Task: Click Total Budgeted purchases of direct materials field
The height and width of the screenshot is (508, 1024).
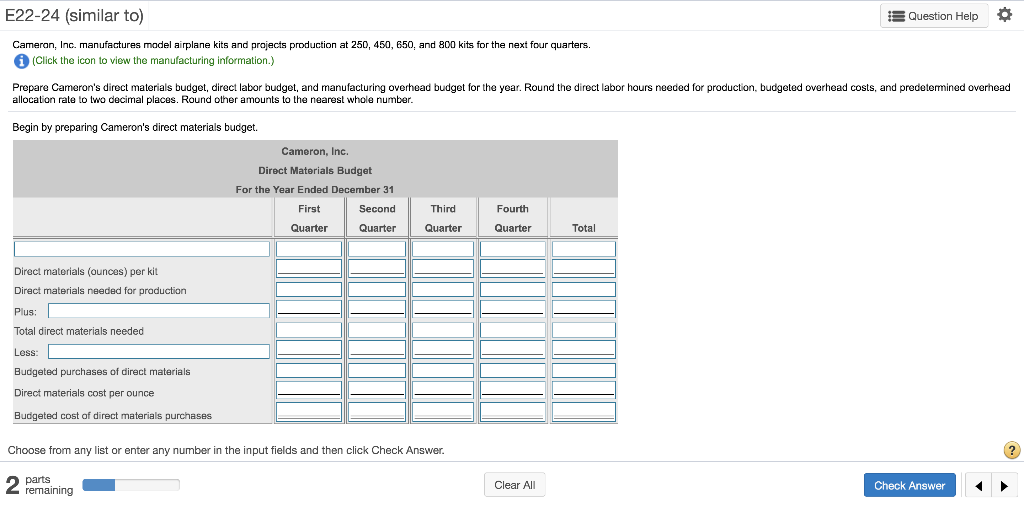Action: tap(583, 370)
